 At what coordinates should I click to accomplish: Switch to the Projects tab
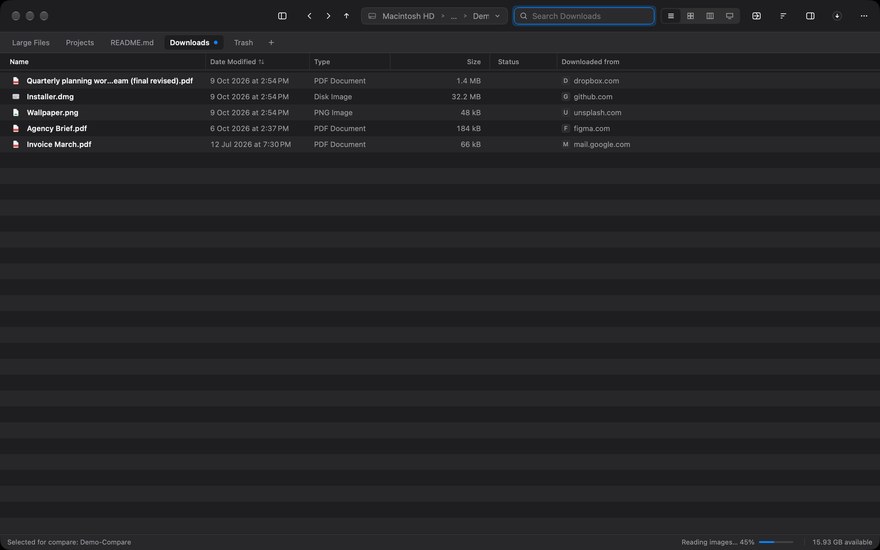(80, 43)
